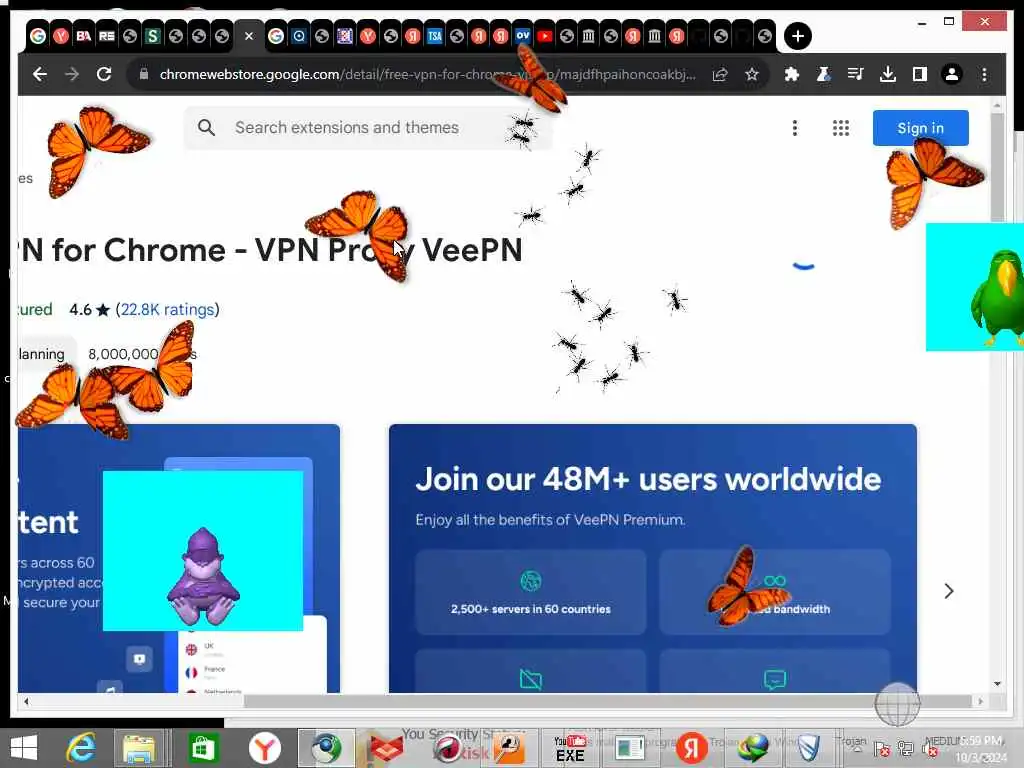Open the Chrome profile avatar menu
Viewport: 1024px width, 768px height.
click(x=952, y=74)
